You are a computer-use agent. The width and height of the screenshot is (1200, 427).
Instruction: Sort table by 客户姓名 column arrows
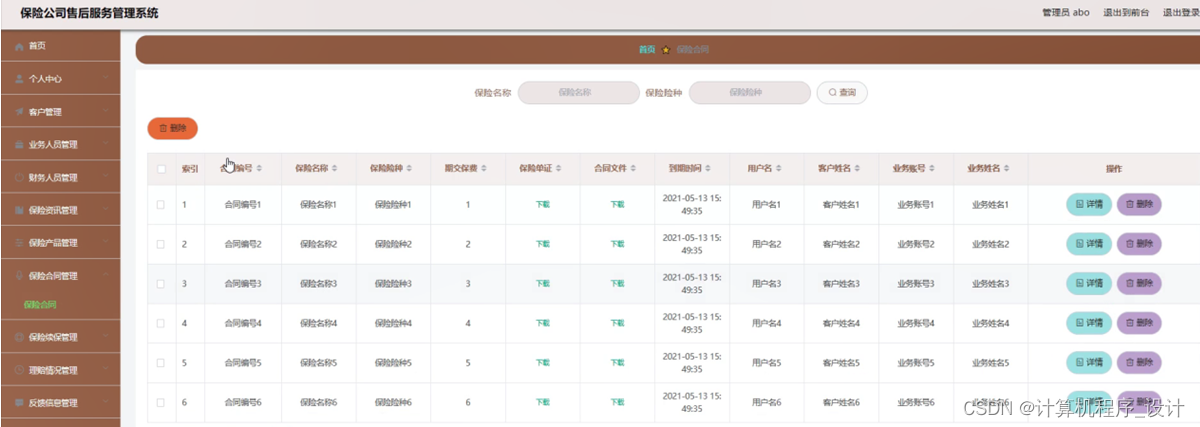click(x=858, y=169)
